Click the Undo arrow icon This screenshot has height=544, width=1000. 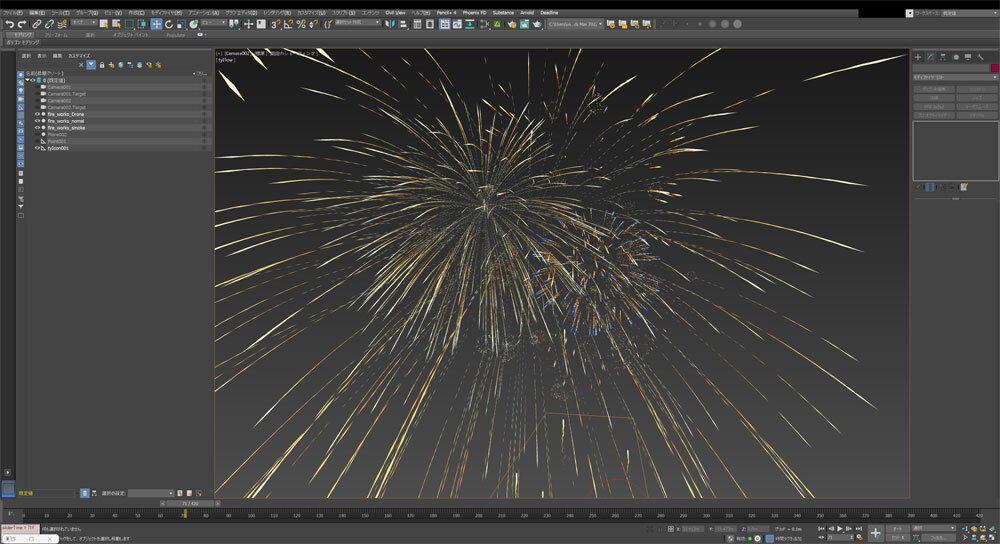coord(9,23)
